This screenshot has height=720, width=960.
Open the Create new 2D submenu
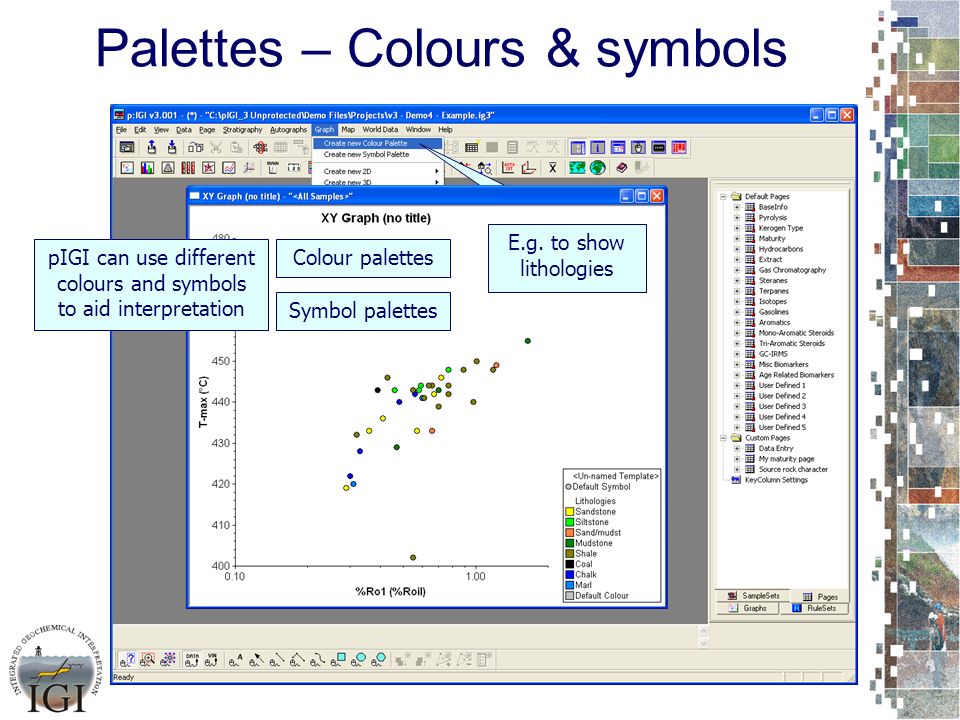coord(377,171)
